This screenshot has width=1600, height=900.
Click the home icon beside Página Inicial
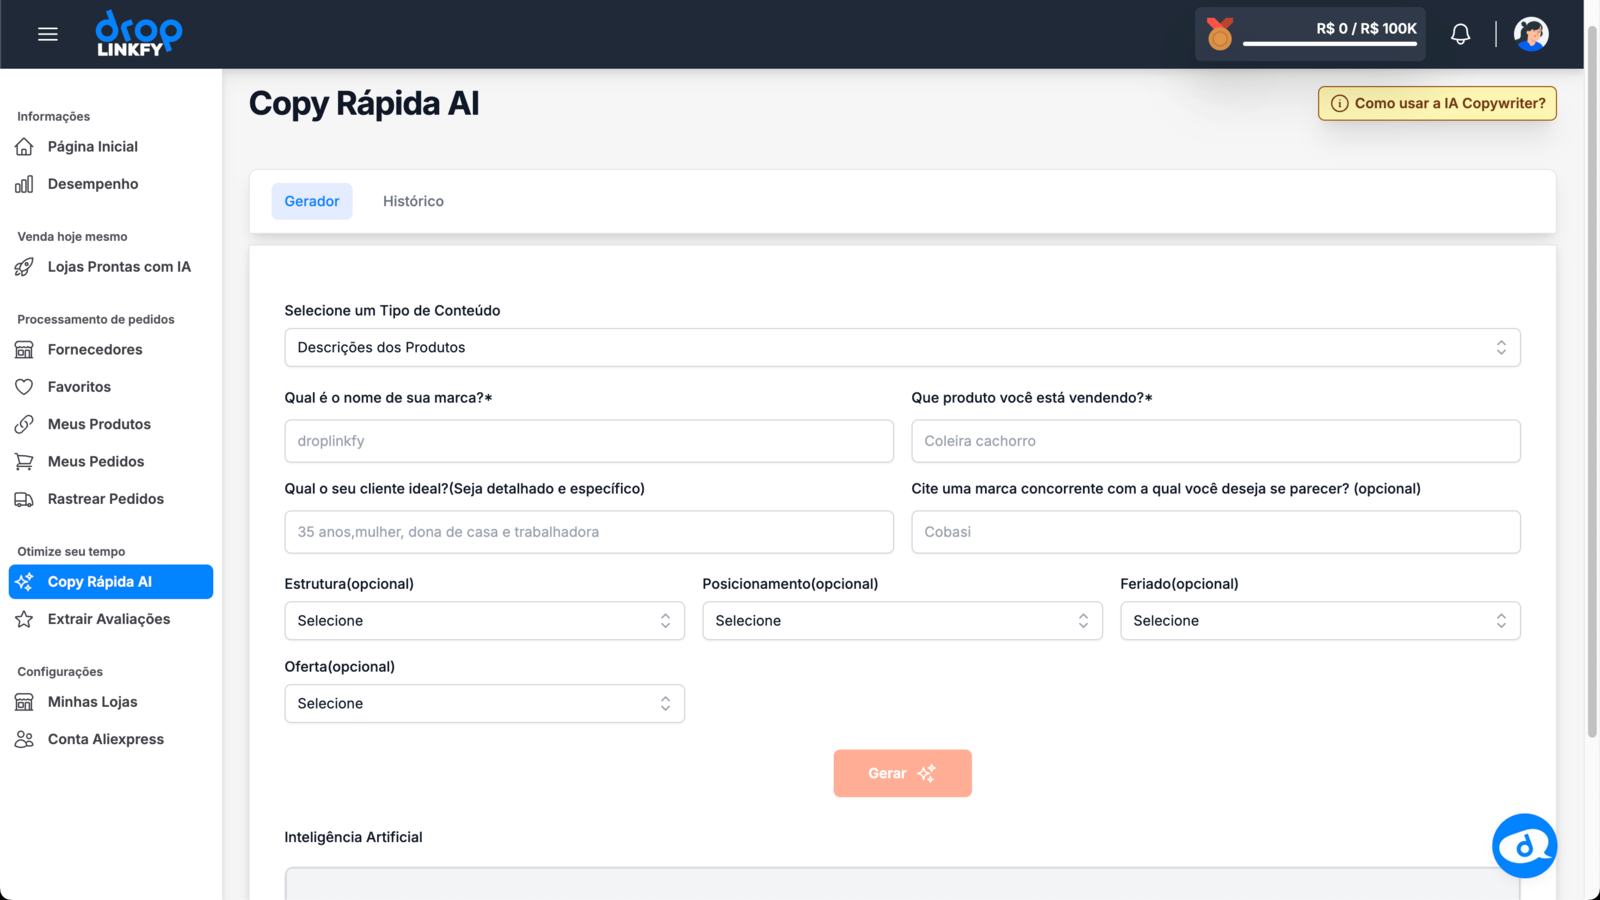tap(24, 147)
